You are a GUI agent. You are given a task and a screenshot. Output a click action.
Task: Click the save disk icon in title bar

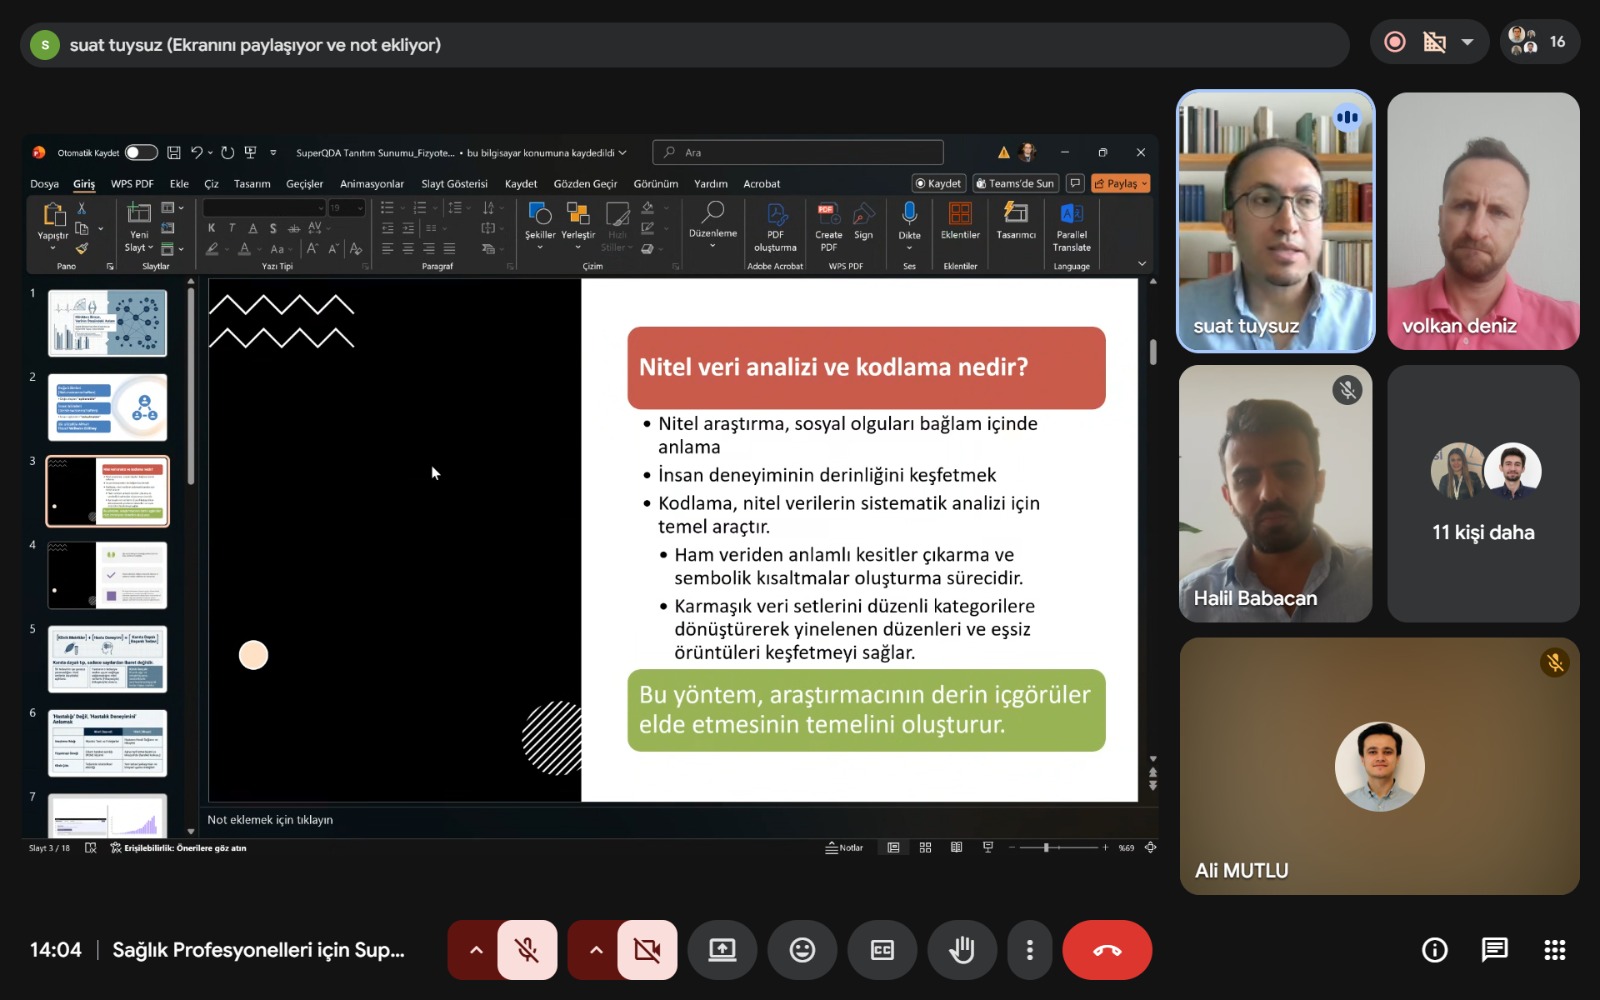tap(174, 153)
